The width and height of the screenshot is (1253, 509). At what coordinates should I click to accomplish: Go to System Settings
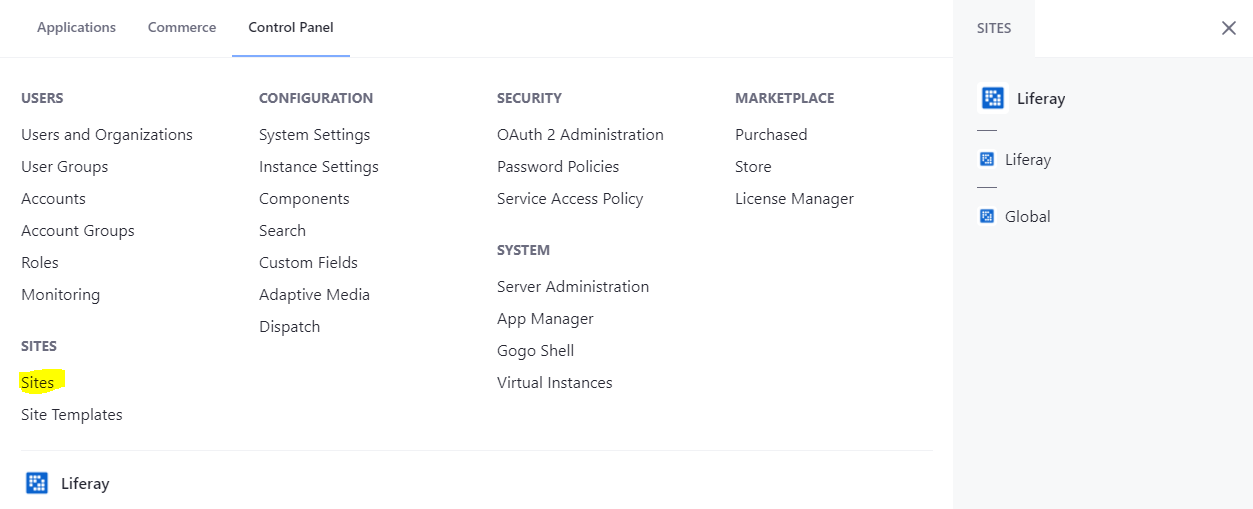pos(314,135)
